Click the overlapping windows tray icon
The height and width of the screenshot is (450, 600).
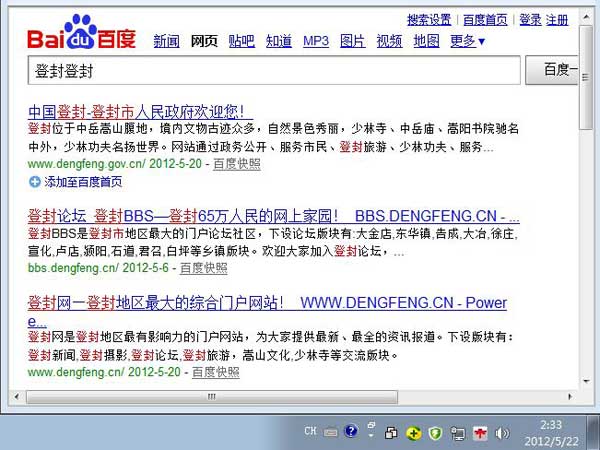click(391, 433)
